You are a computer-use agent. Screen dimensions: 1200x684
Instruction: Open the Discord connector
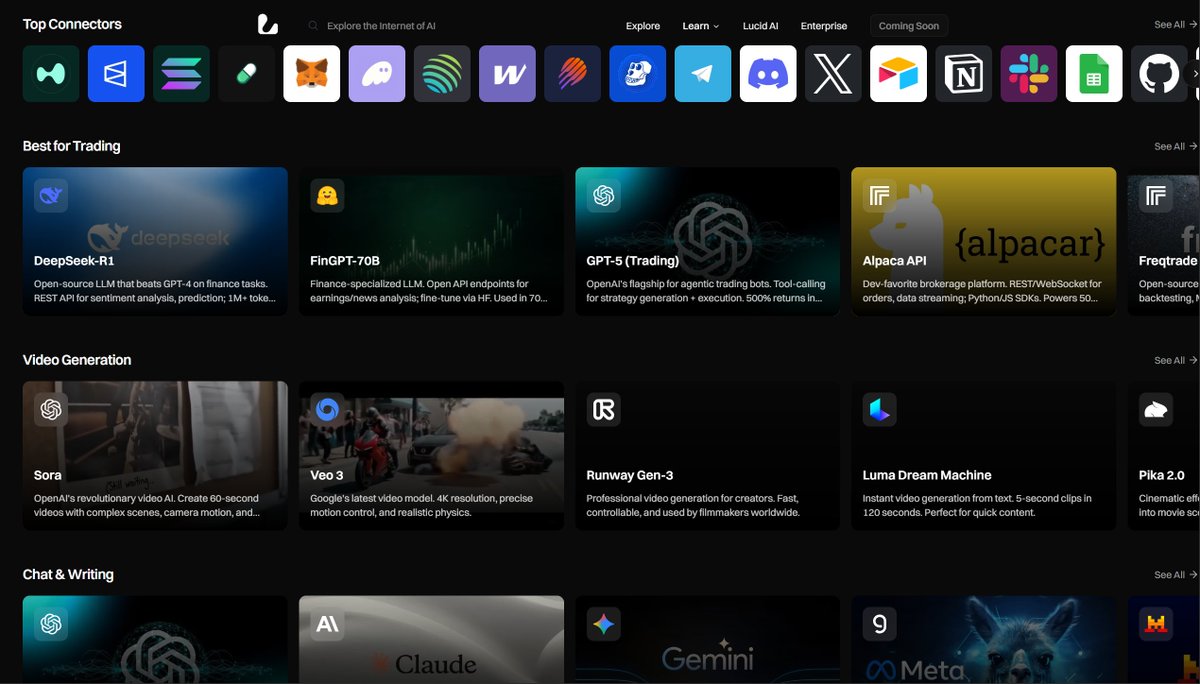[768, 73]
